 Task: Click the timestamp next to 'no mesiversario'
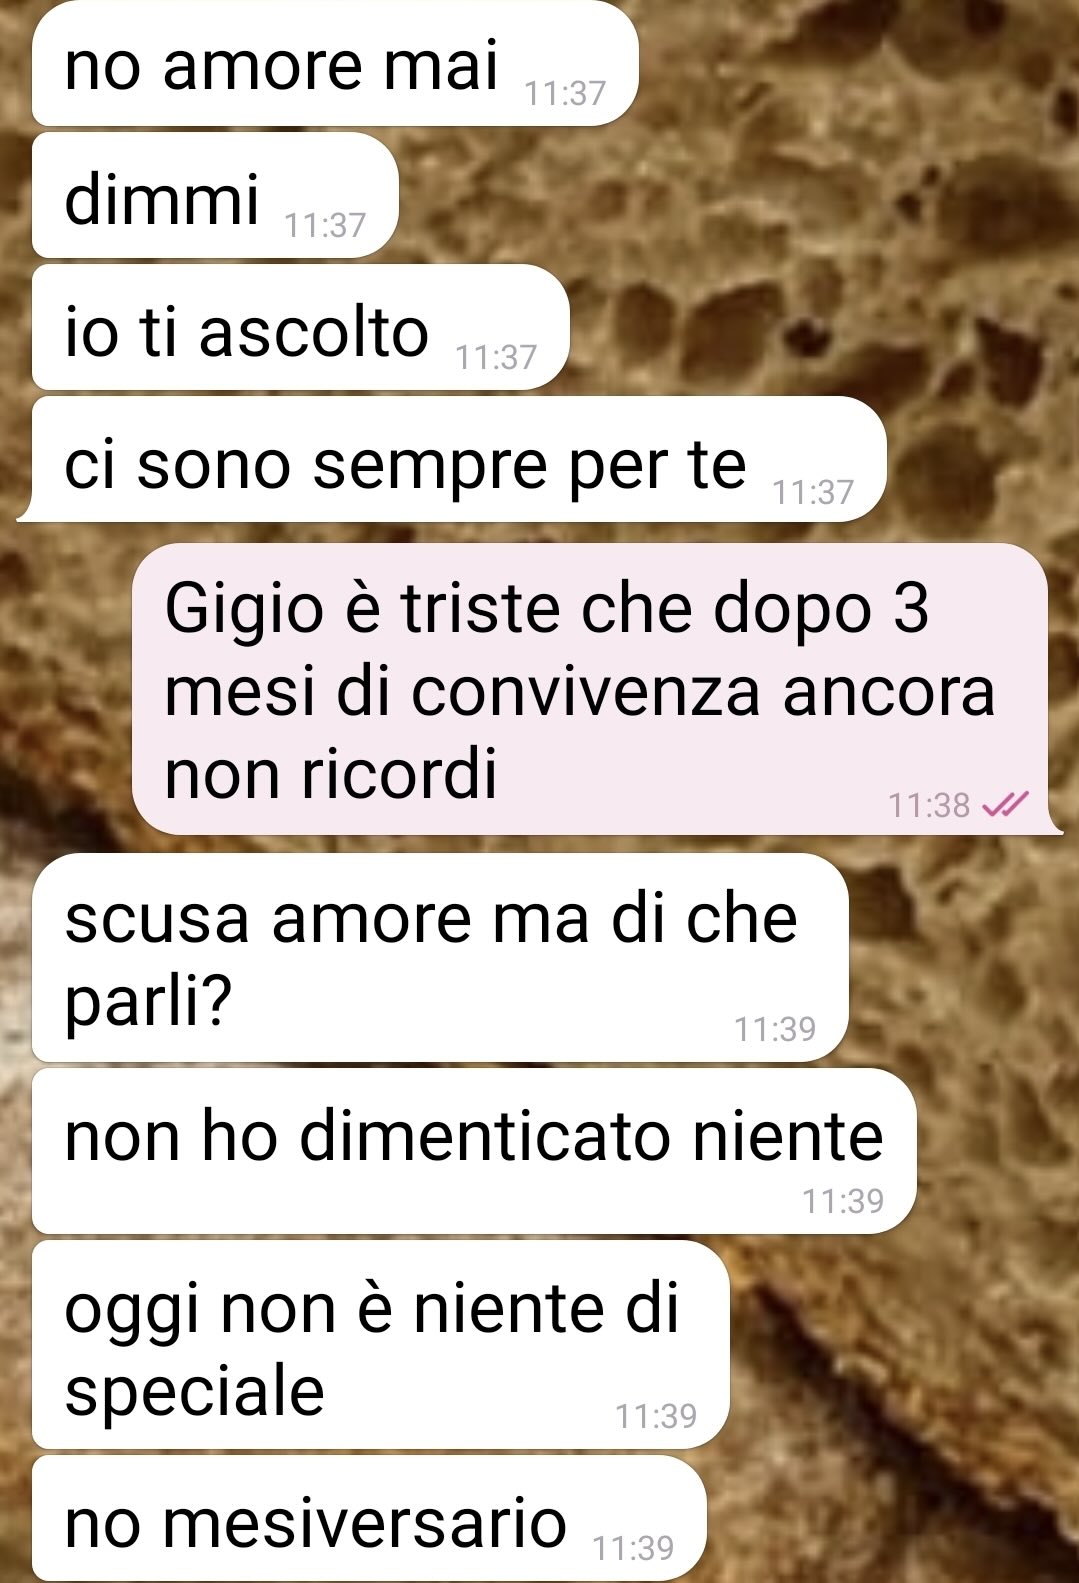tap(633, 1548)
